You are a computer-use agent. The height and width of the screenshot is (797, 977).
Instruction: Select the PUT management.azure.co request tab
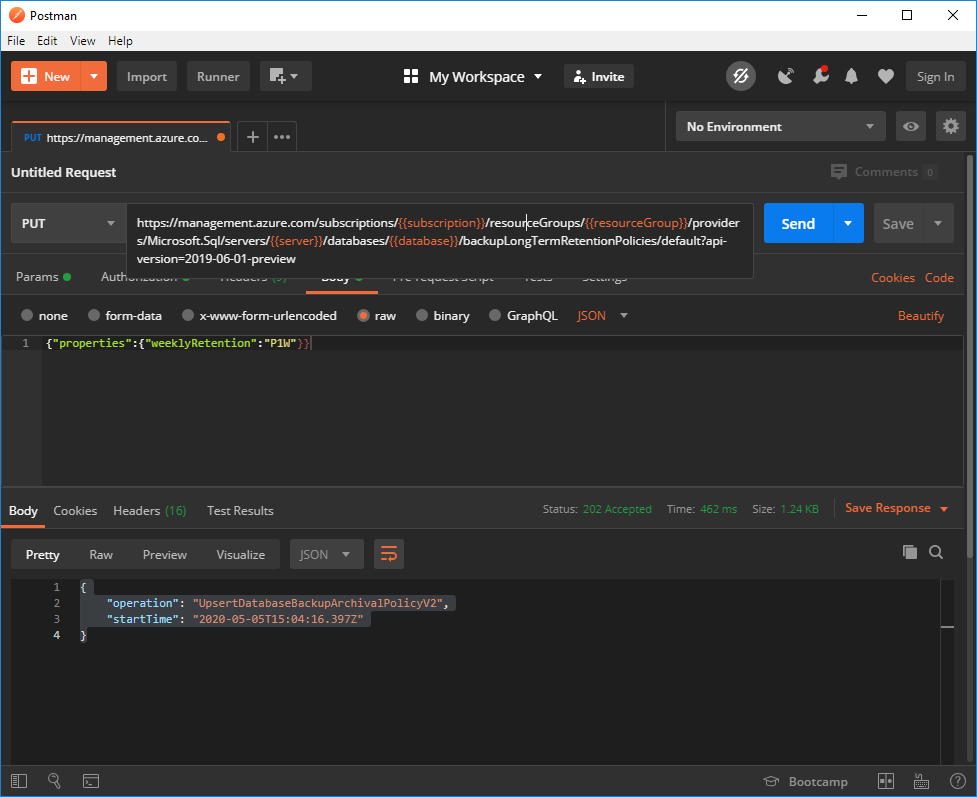(x=121, y=137)
